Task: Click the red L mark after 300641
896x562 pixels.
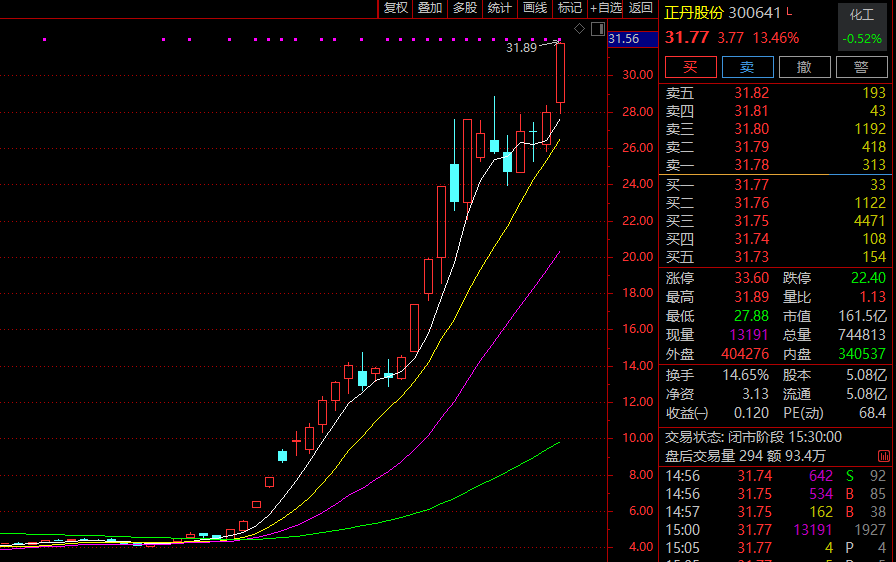Action: tap(790, 11)
